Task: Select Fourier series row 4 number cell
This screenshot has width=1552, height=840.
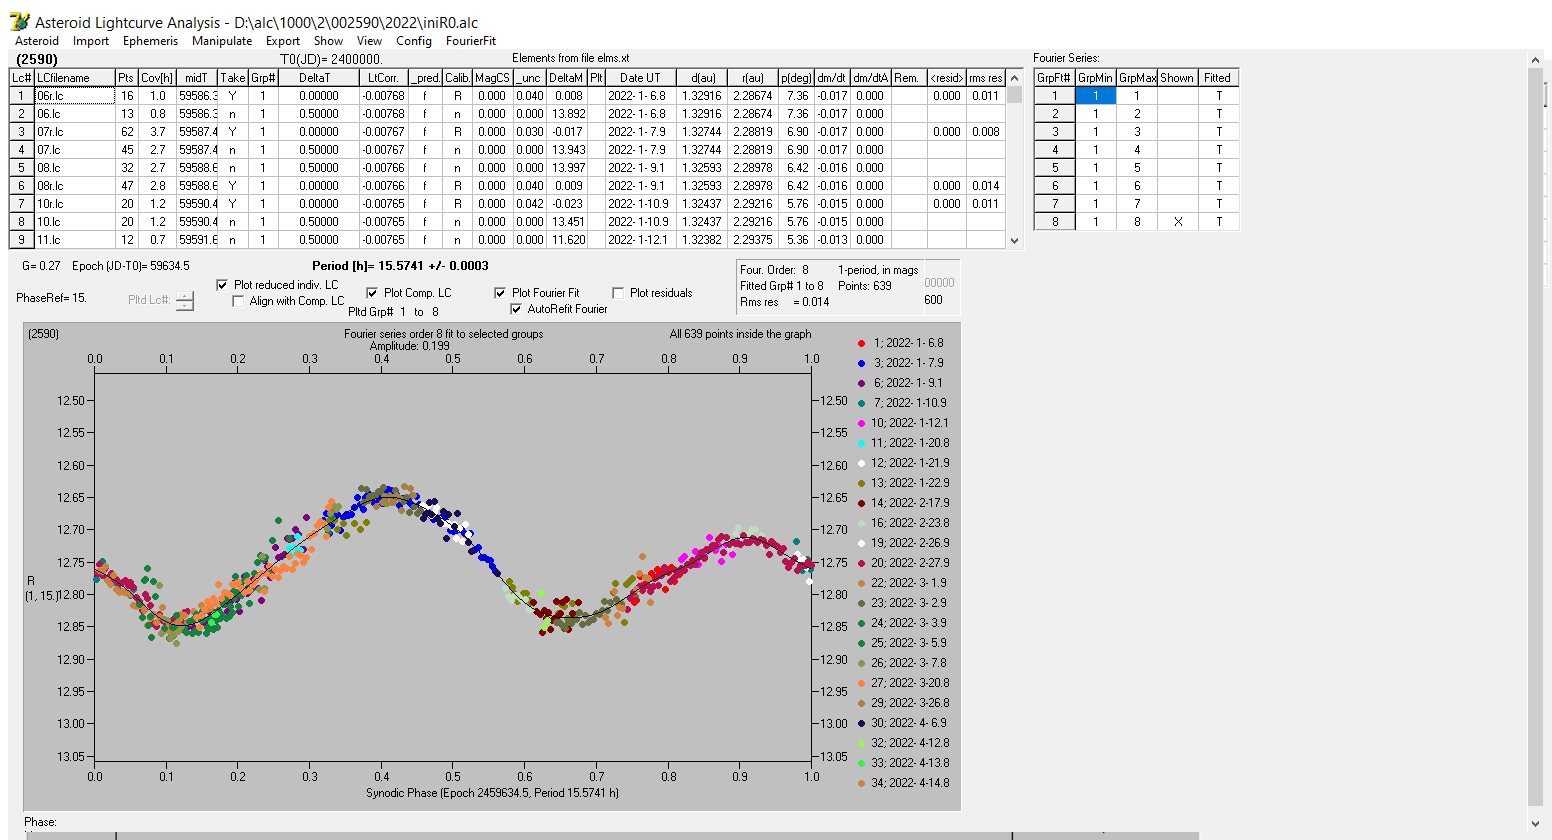Action: [1055, 150]
